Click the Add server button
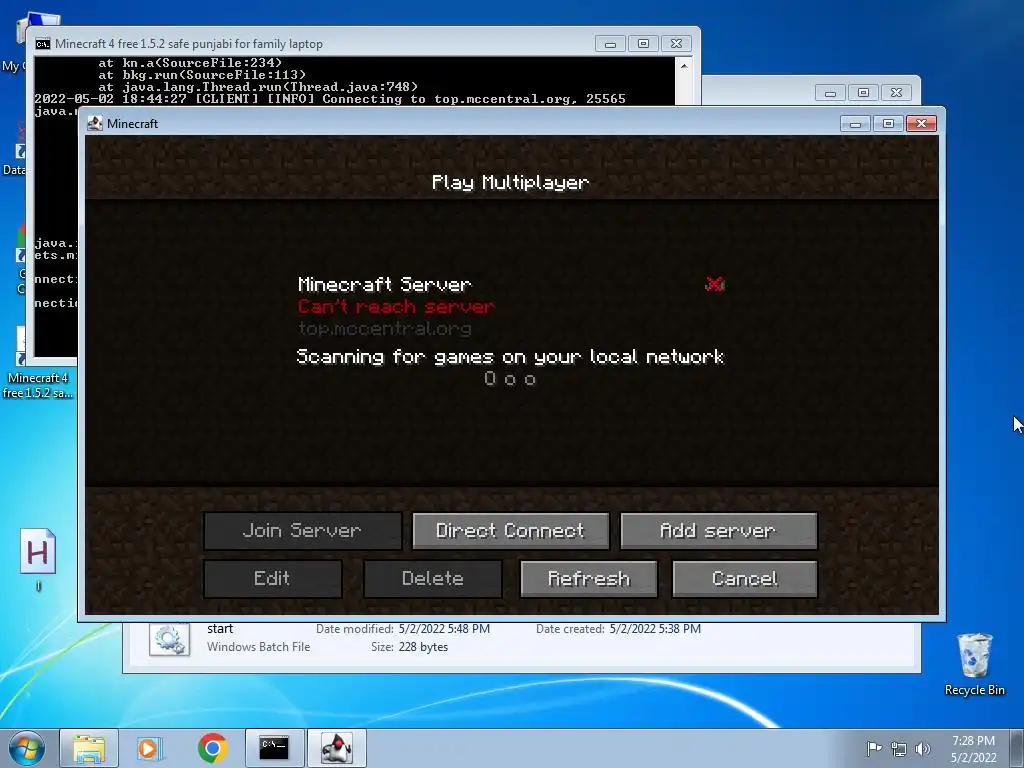Viewport: 1024px width, 768px height. 718,530
